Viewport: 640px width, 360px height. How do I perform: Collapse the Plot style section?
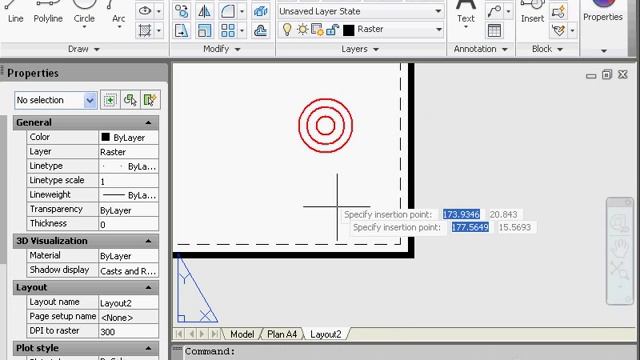point(148,348)
